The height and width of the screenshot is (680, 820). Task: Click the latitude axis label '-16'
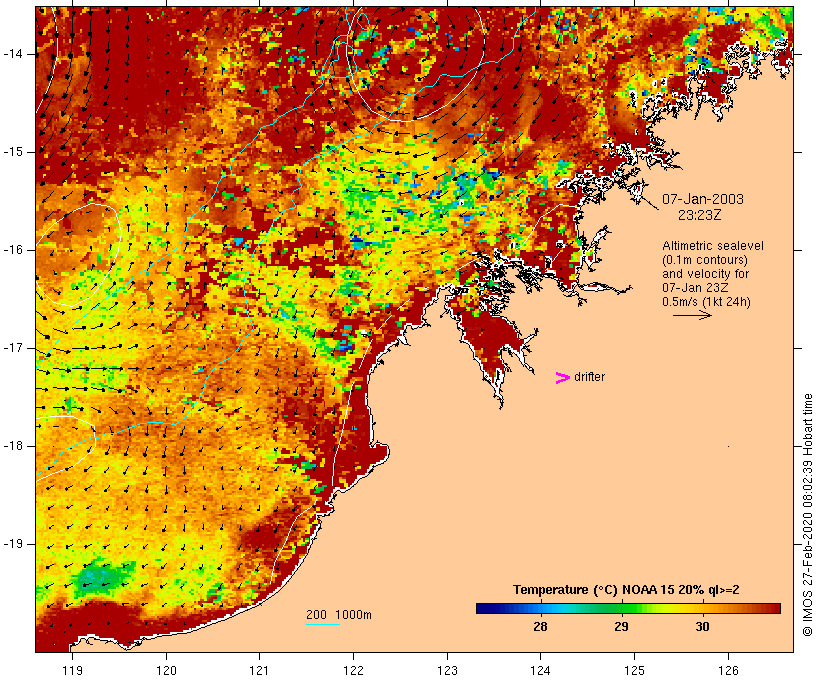click(13, 250)
